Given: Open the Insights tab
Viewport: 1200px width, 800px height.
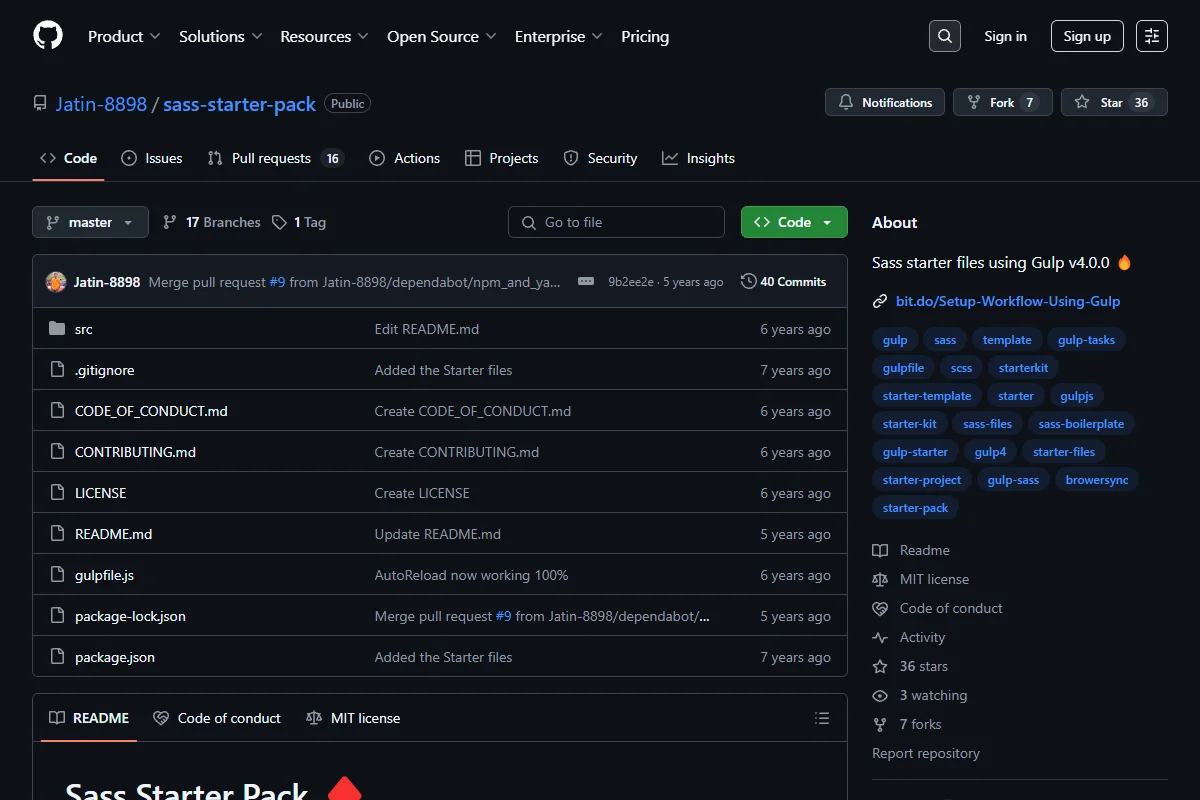Looking at the screenshot, I should 698,158.
